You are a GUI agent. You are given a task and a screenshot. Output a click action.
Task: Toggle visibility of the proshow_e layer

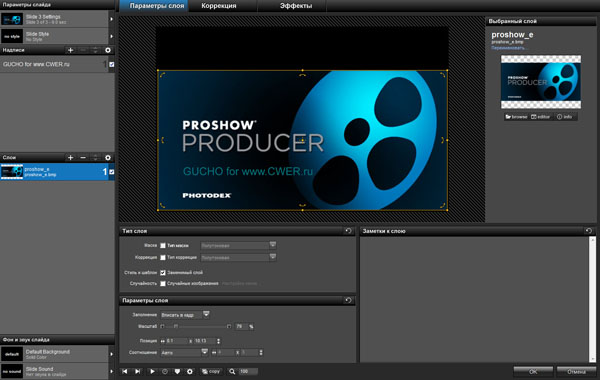[x=112, y=172]
